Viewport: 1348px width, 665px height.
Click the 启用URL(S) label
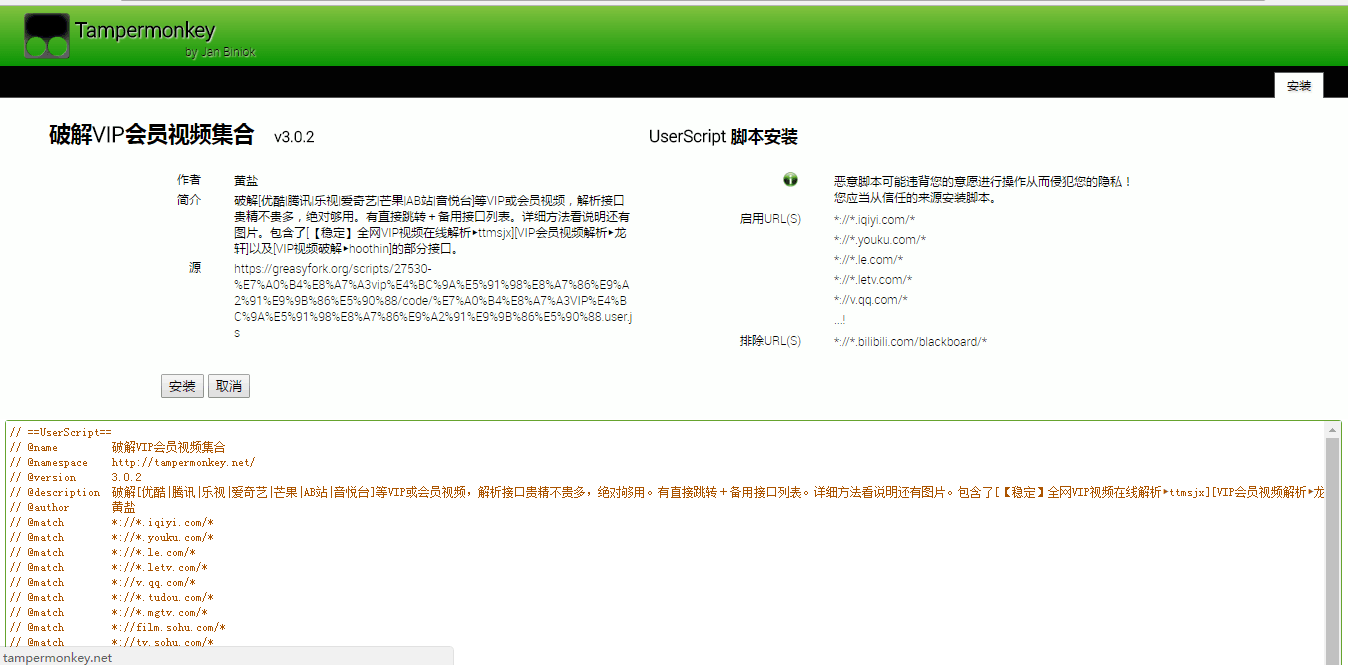point(770,219)
